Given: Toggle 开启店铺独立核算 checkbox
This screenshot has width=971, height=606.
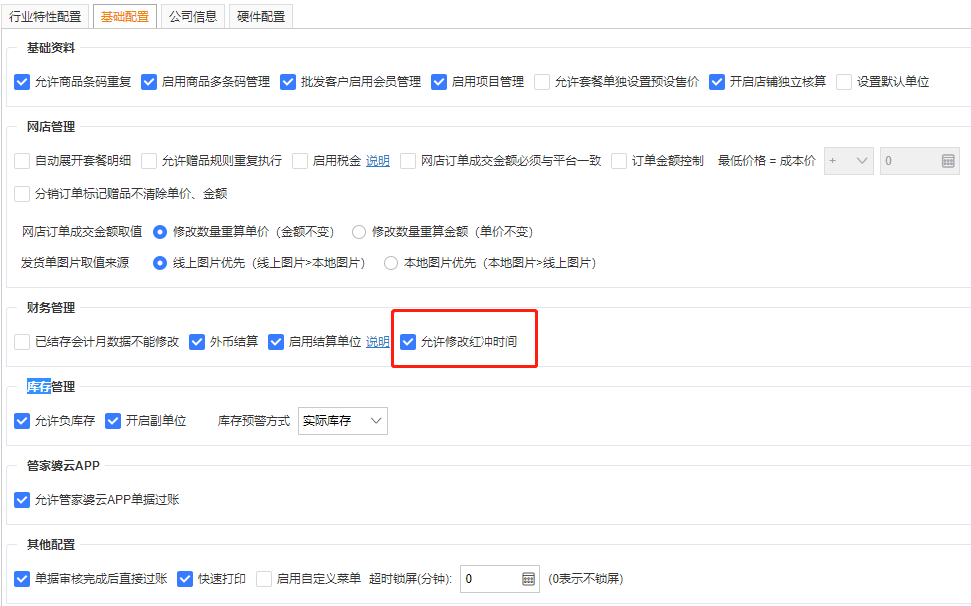Looking at the screenshot, I should [x=717, y=82].
